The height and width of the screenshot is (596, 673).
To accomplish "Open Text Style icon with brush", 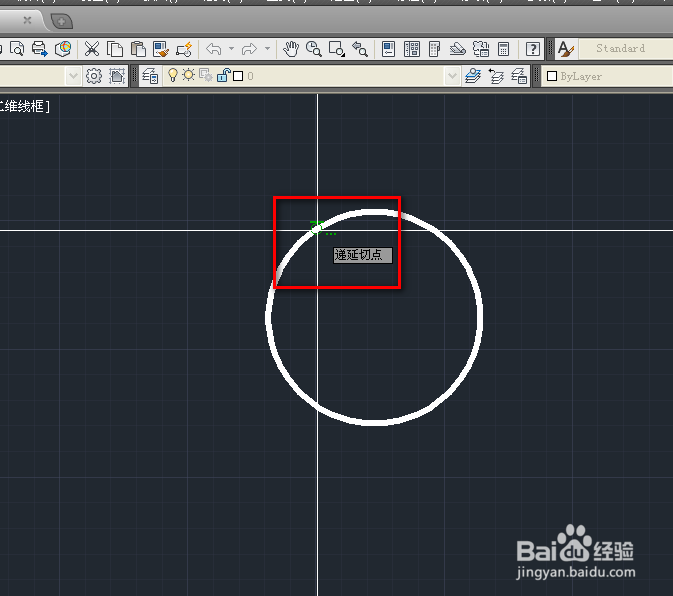I will pos(566,48).
